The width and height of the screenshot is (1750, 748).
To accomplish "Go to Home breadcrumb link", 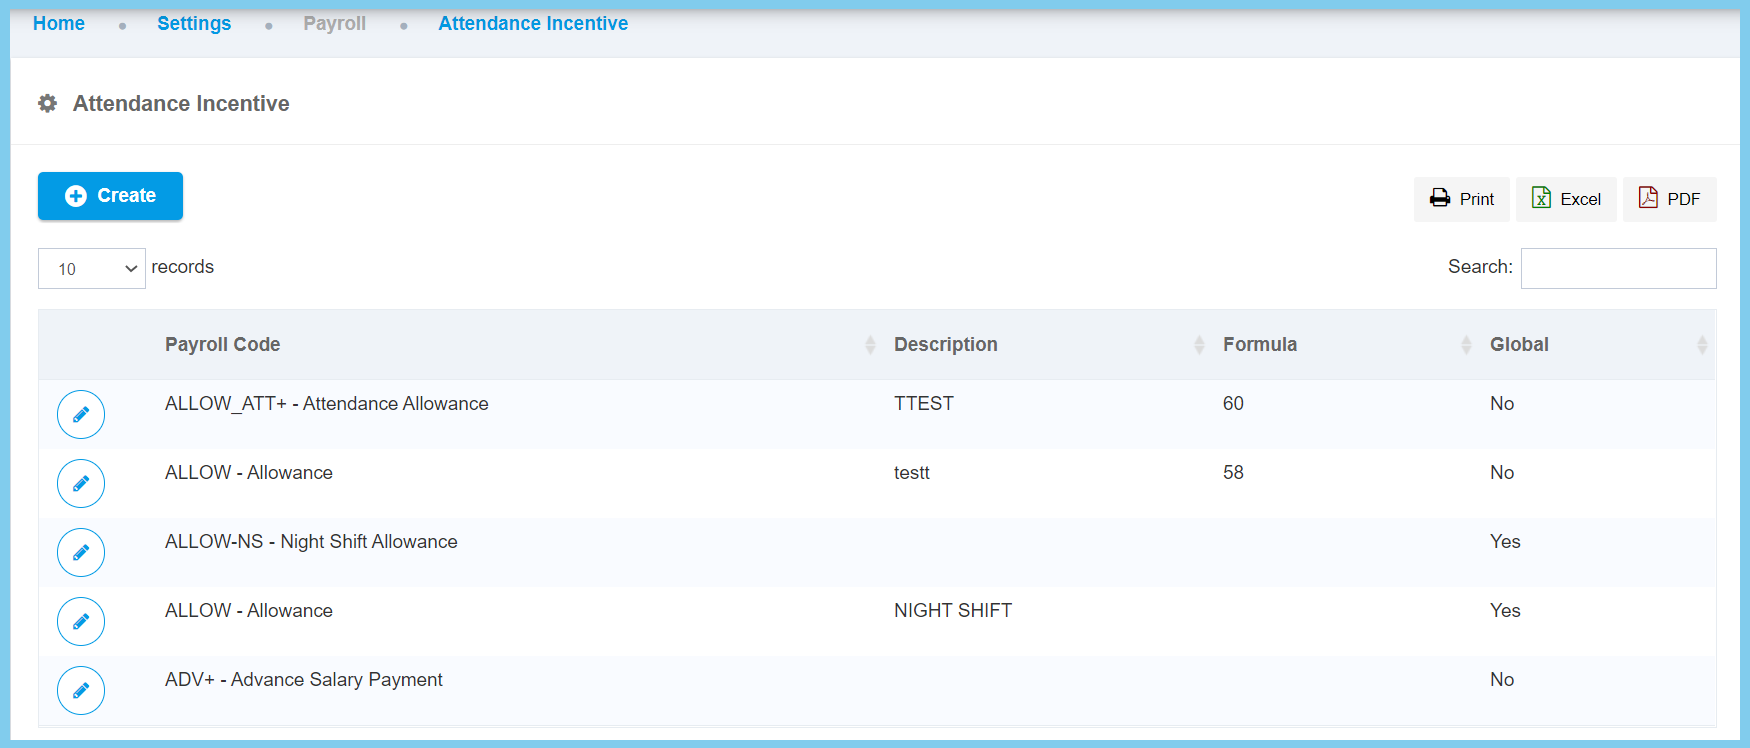I will (x=59, y=24).
